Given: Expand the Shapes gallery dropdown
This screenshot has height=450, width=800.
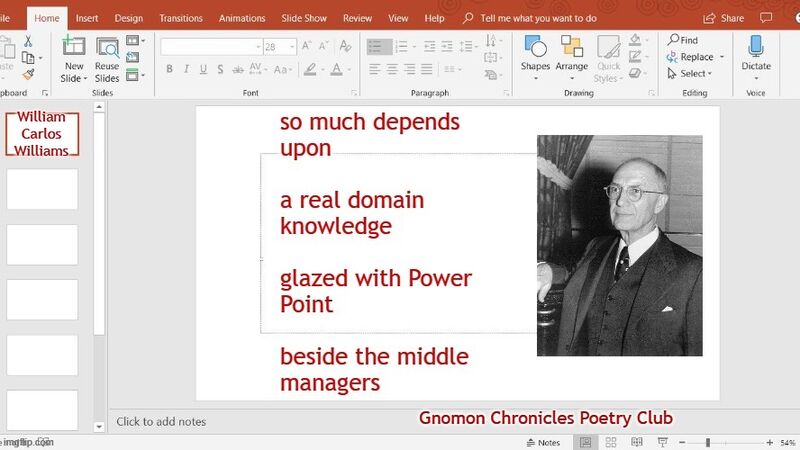Looking at the screenshot, I should [535, 79].
